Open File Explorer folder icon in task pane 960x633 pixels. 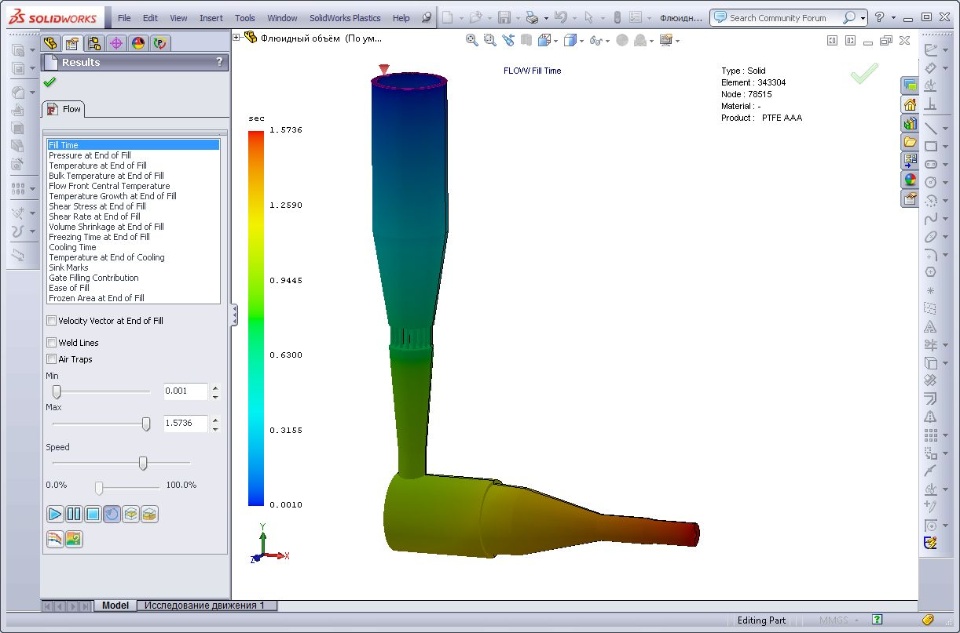tap(910, 142)
